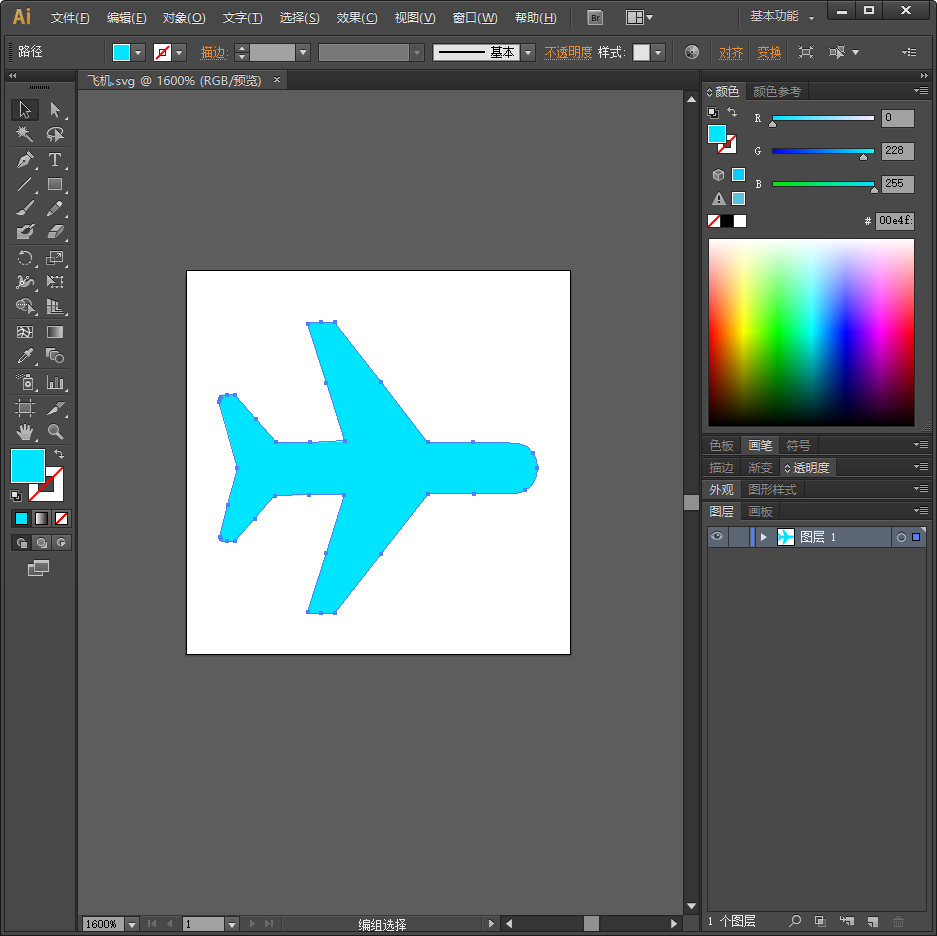Select the Scale tool

(55, 258)
